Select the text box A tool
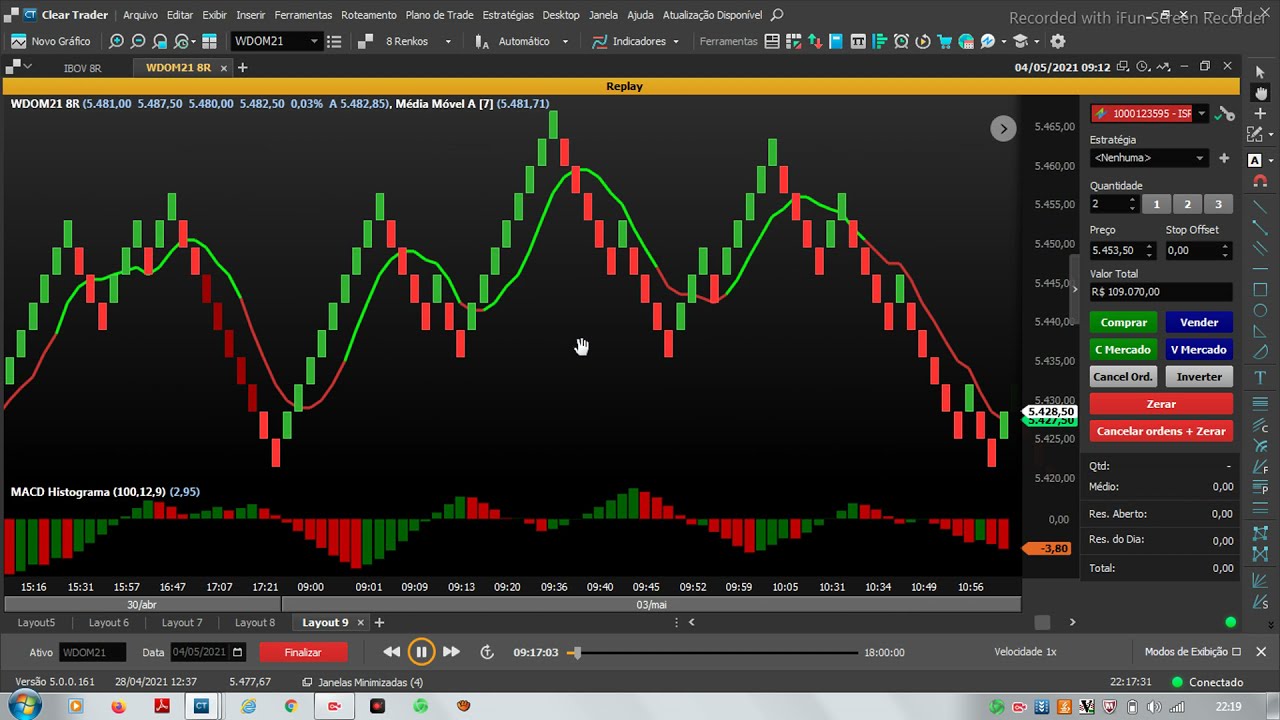 click(1255, 160)
